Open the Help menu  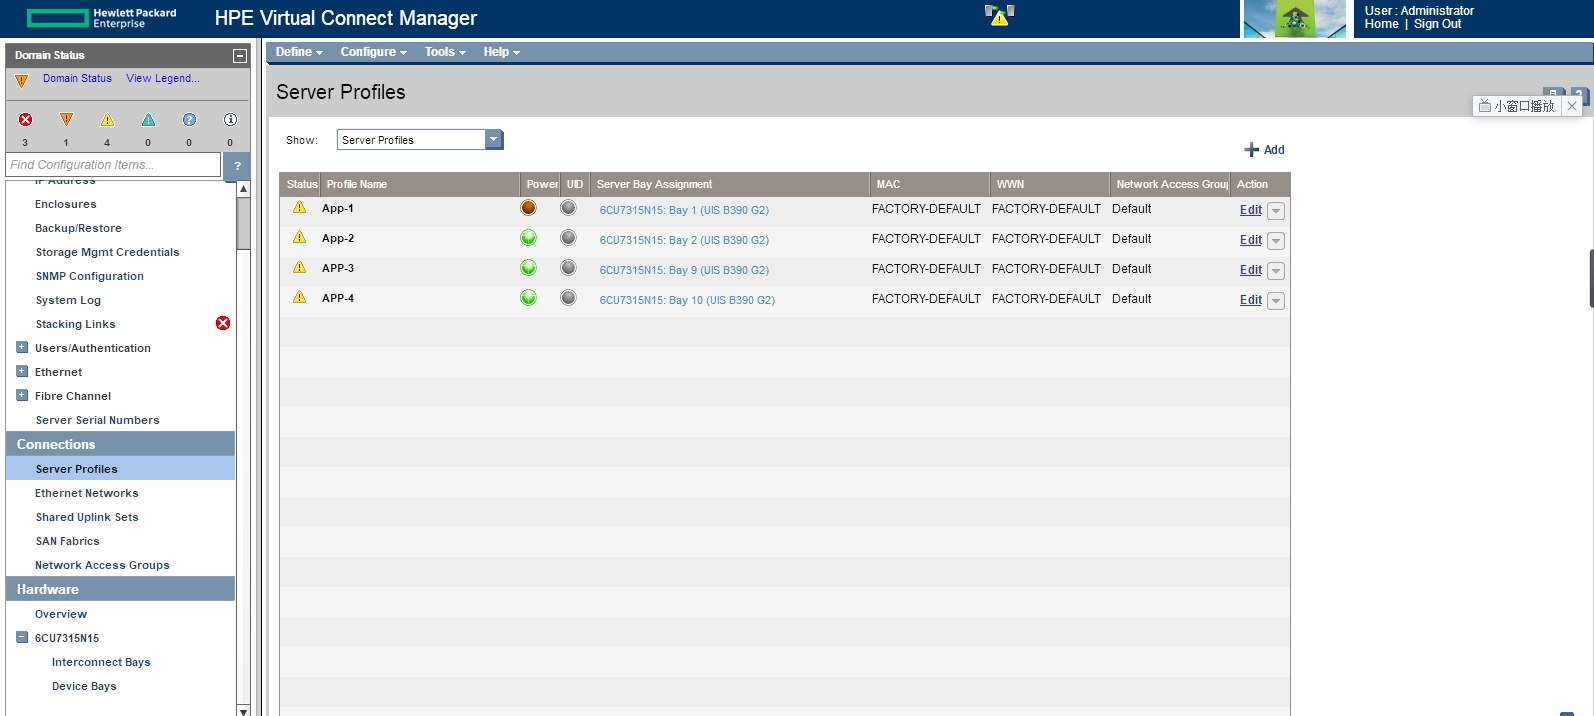[502, 52]
